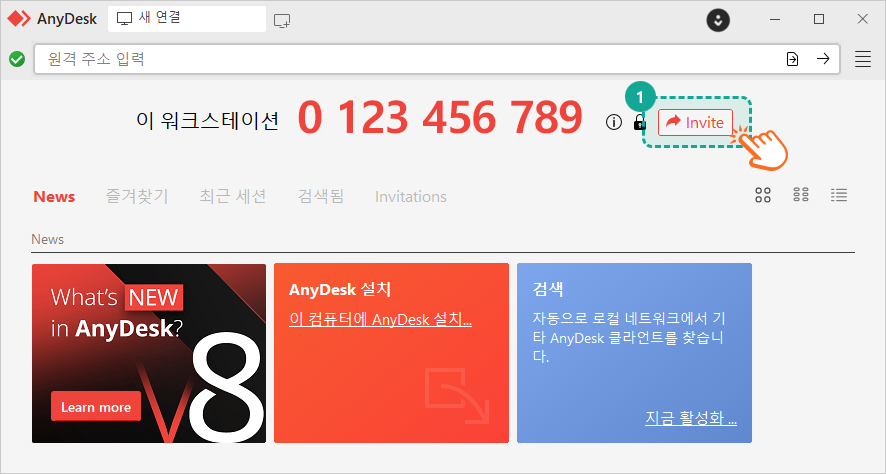The height and width of the screenshot is (474, 886).
Task: Open the 최근 세션 tab
Action: tap(232, 196)
